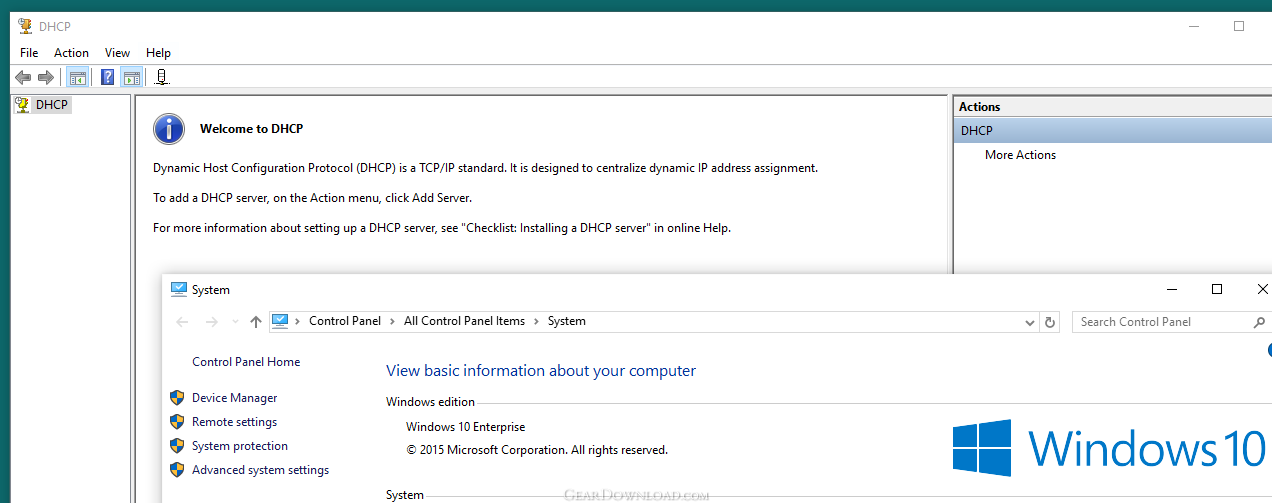
Task: Click Control Panel in the breadcrumb
Action: [345, 321]
